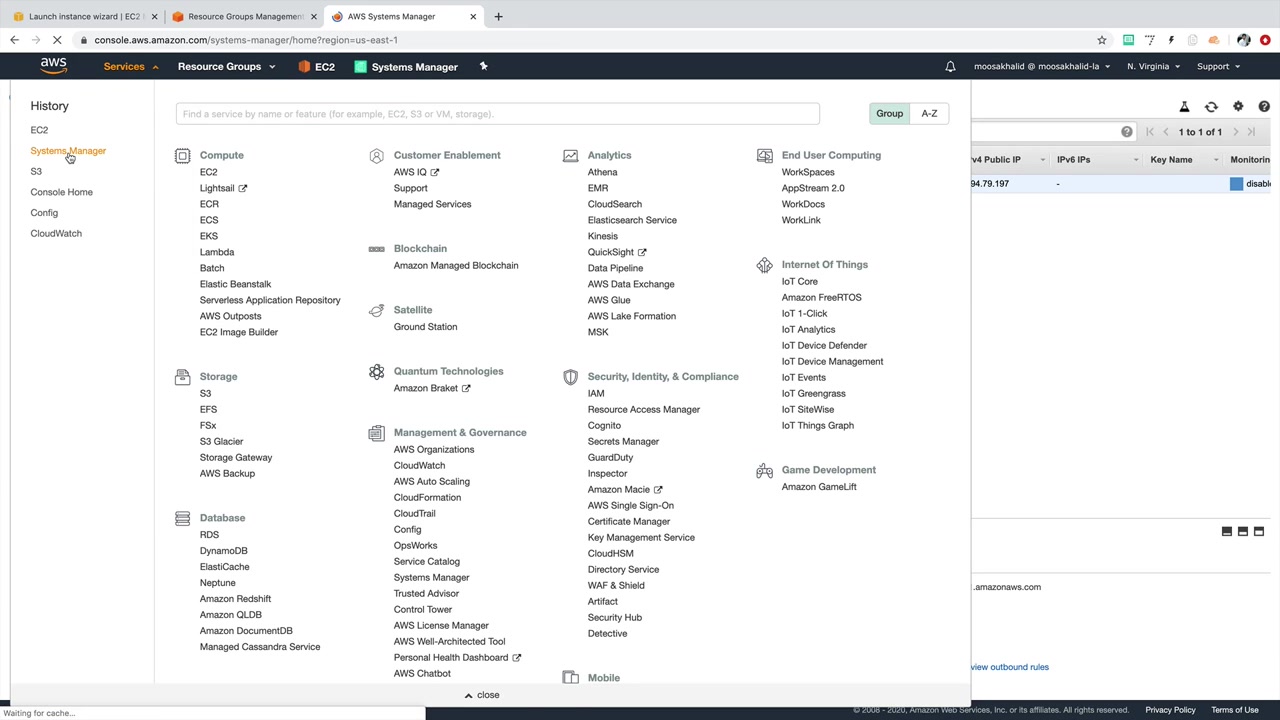Click the Analytics chart icon
Screen dimensions: 1280x720
[570, 156]
